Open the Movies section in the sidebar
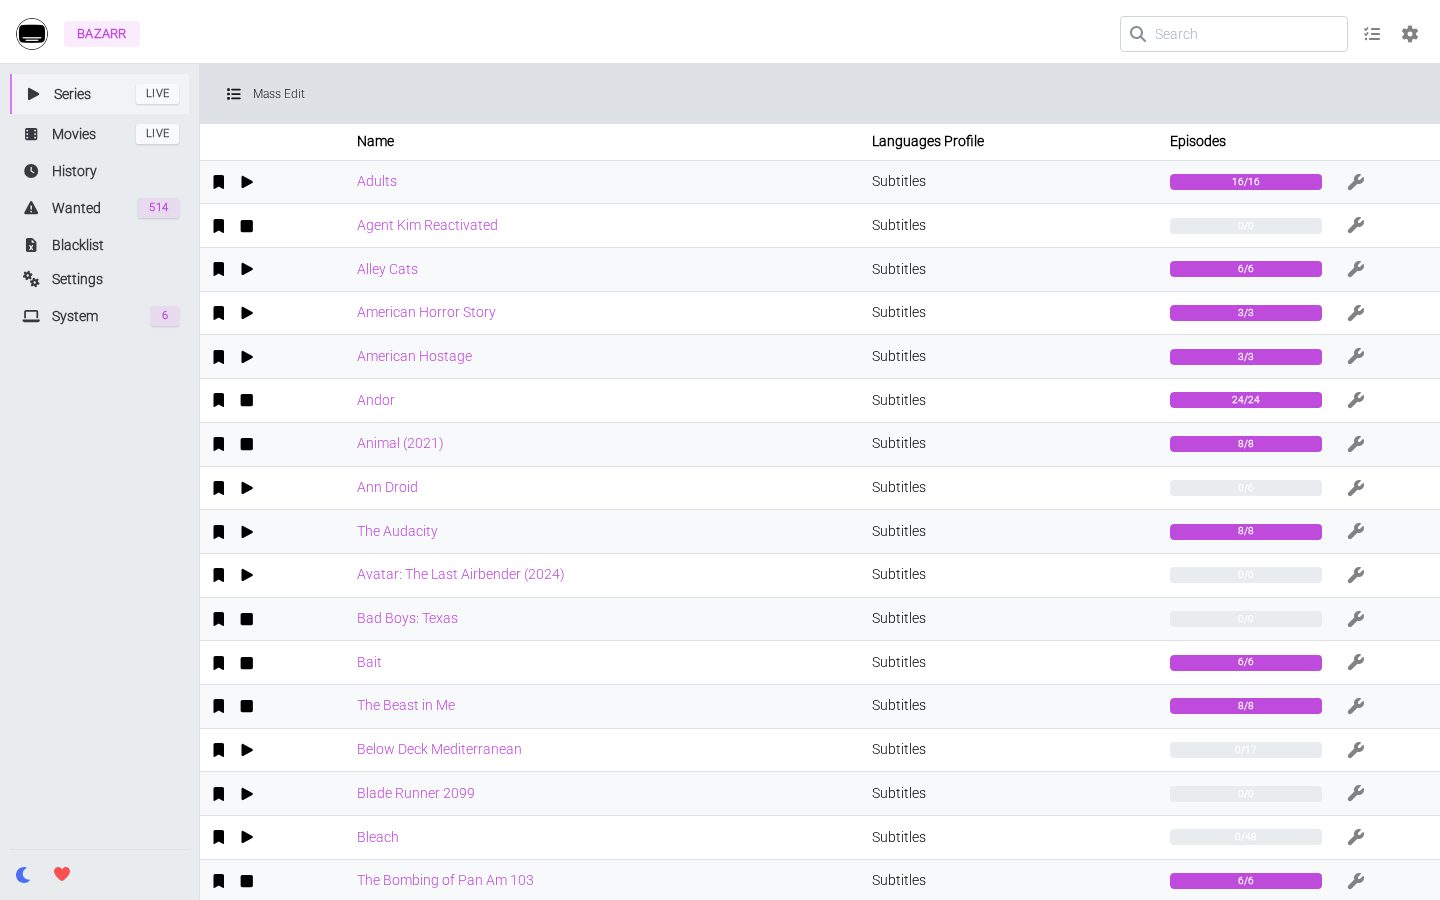Viewport: 1440px width, 900px height. pyautogui.click(x=100, y=134)
